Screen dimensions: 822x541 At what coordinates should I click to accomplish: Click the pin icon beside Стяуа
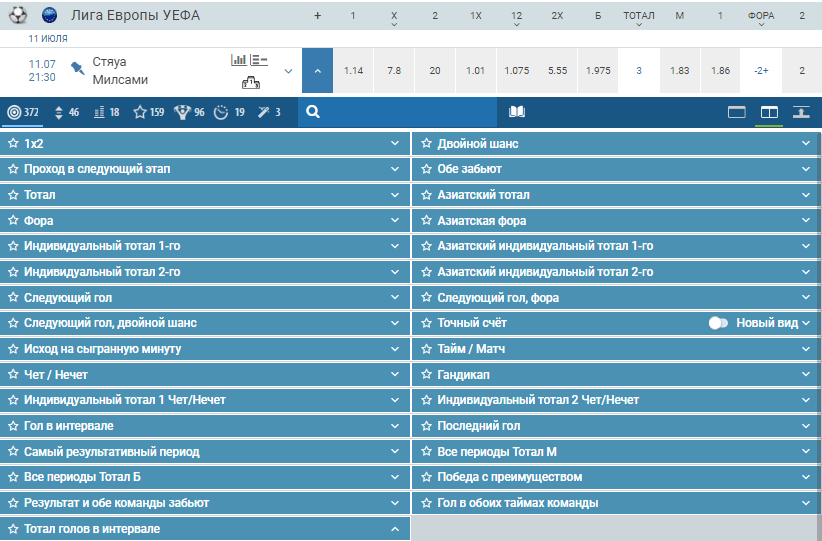pos(78,68)
